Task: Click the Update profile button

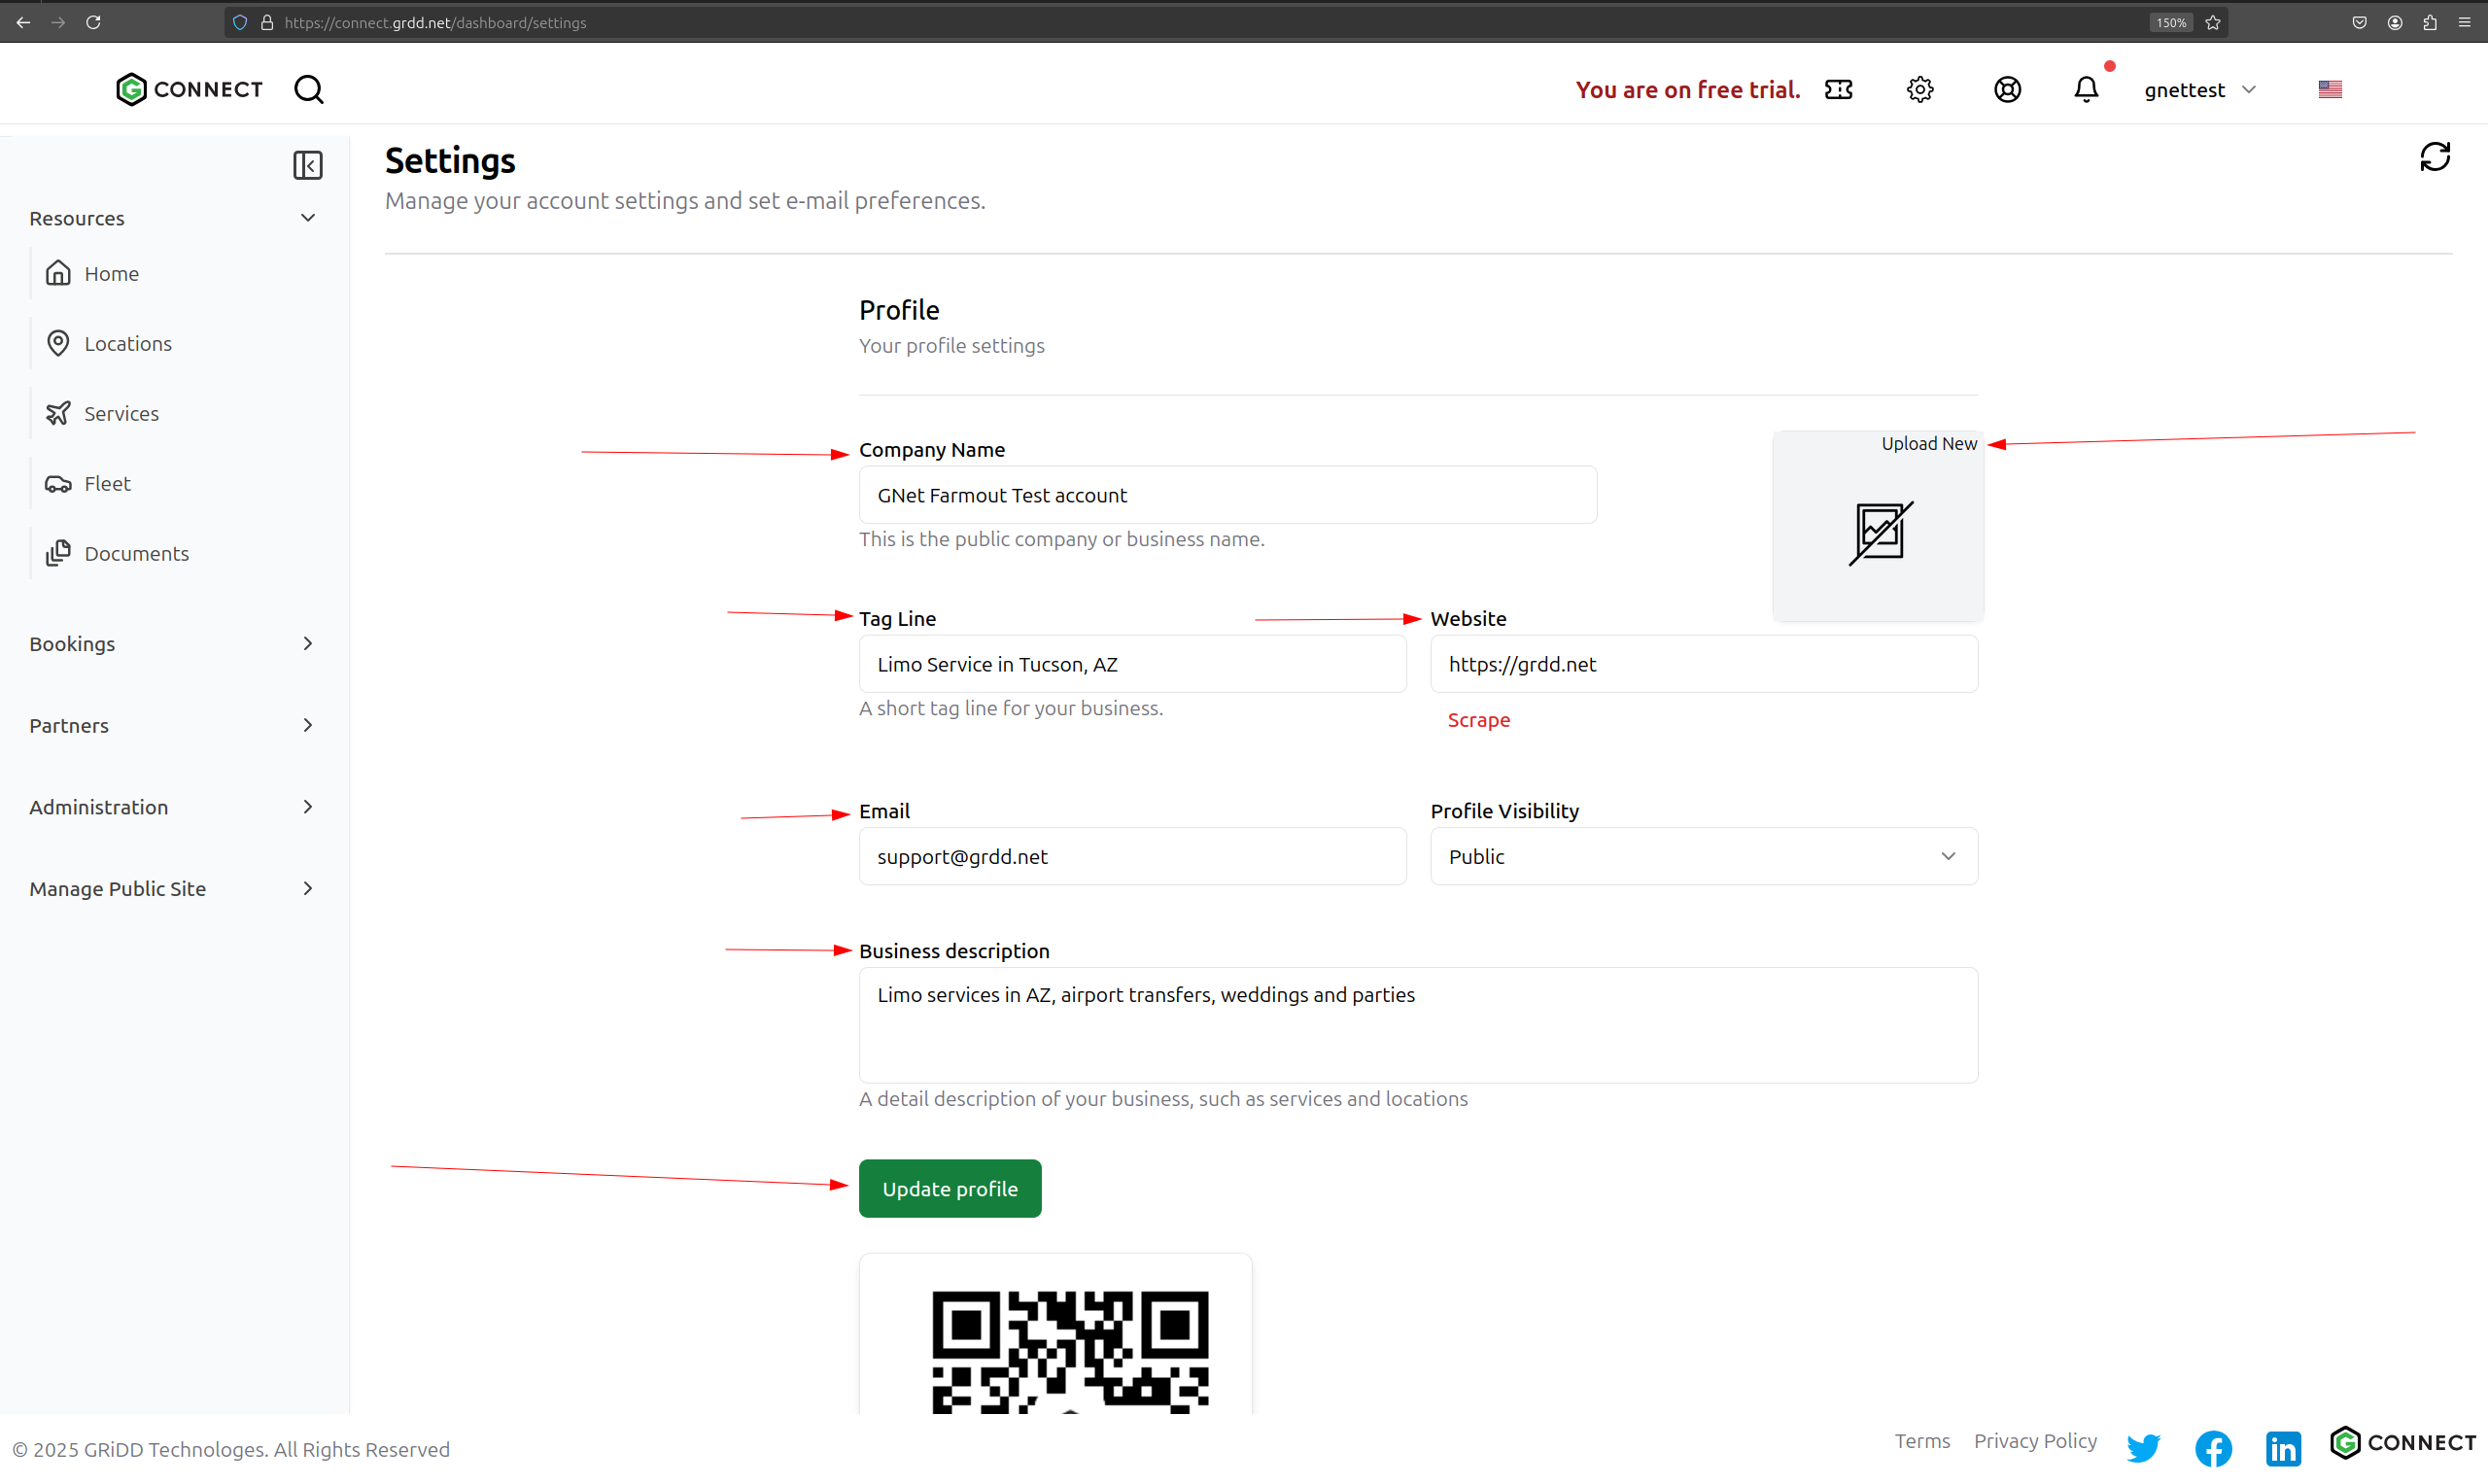Action: click(x=949, y=1189)
